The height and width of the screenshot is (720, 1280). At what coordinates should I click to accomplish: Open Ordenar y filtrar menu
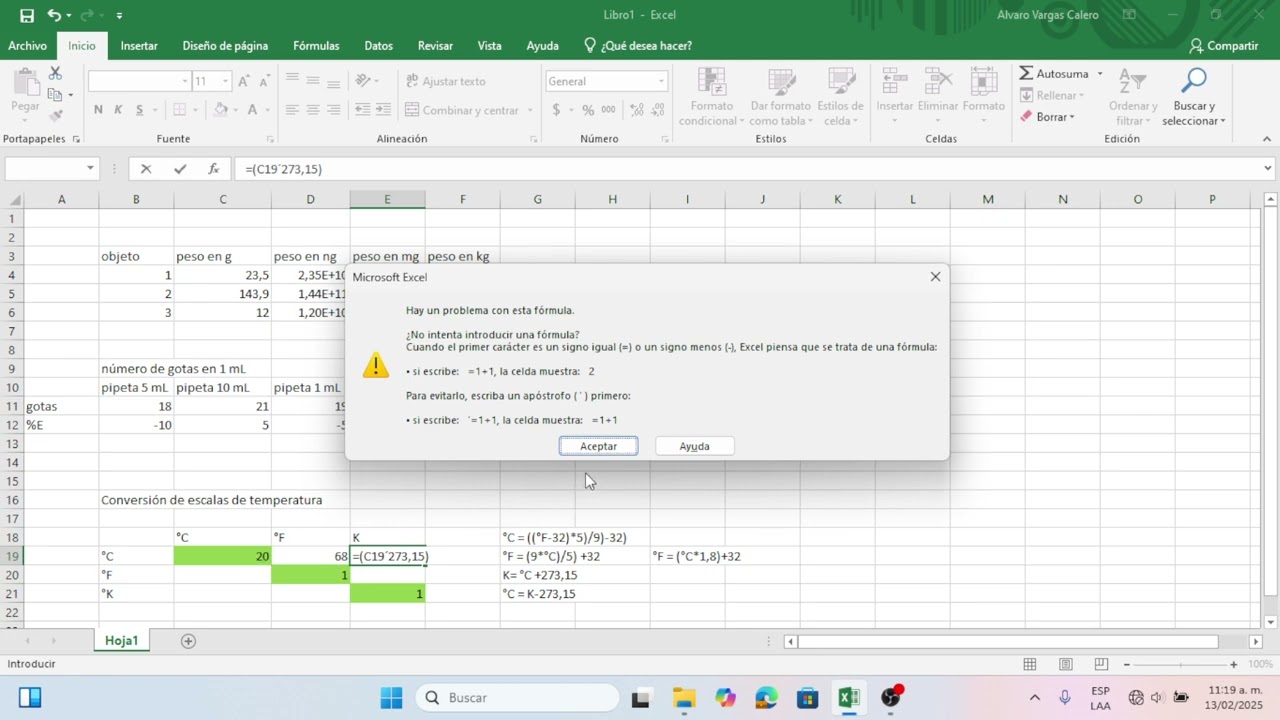click(1132, 97)
